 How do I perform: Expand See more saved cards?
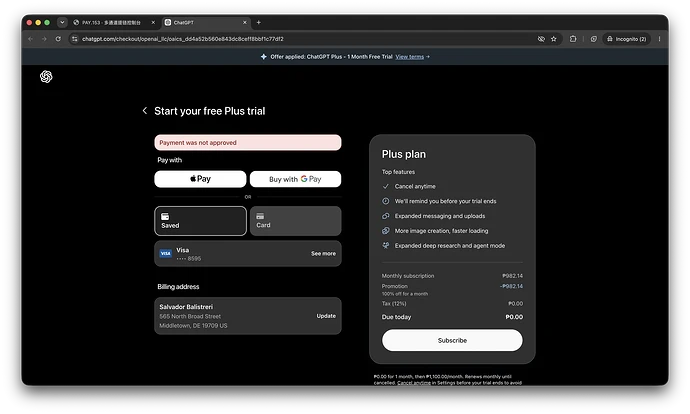pyautogui.click(x=323, y=254)
